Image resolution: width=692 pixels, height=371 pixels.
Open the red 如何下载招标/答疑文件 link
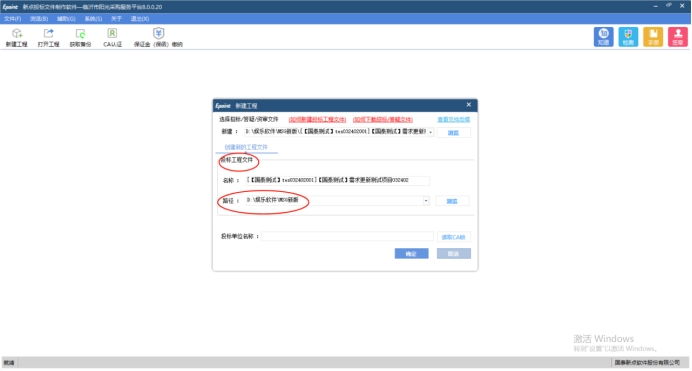[383, 120]
